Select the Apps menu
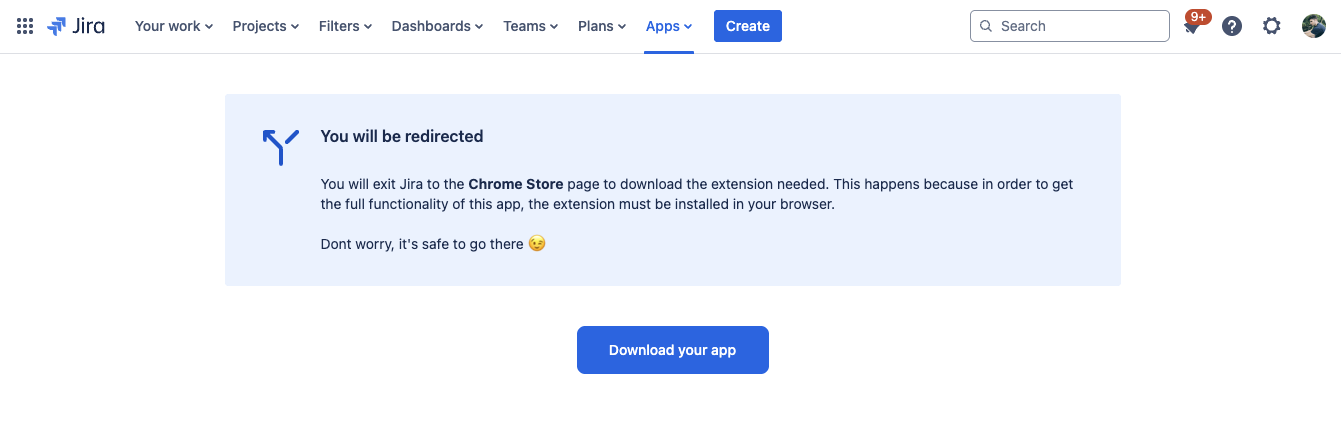 tap(669, 26)
